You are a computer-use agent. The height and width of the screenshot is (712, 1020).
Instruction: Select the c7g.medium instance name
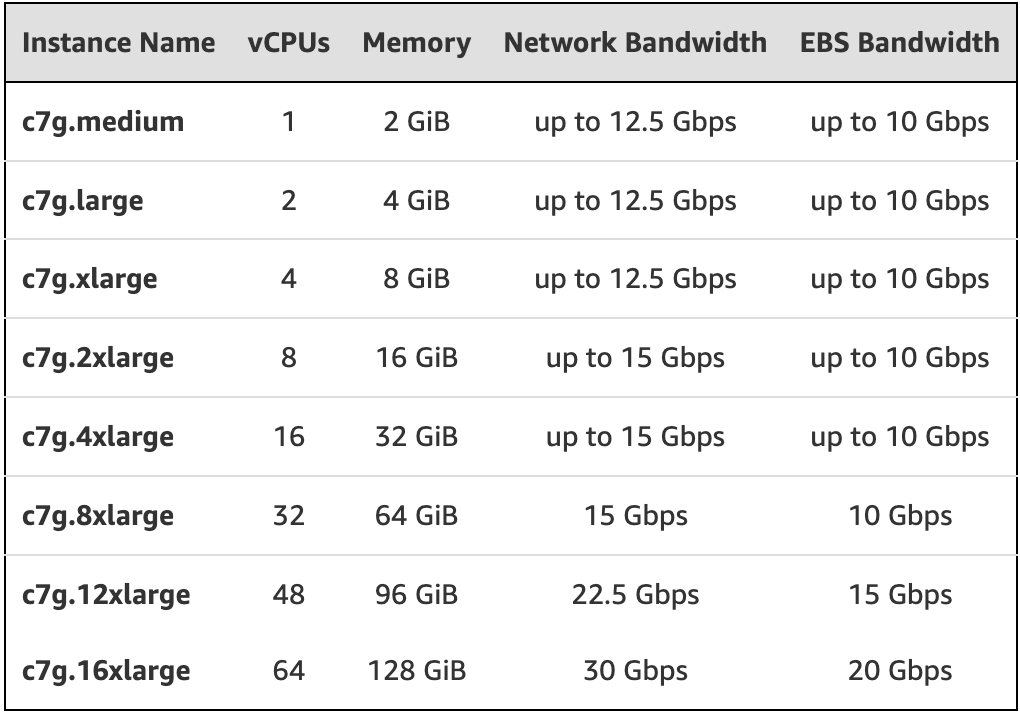[x=103, y=122]
